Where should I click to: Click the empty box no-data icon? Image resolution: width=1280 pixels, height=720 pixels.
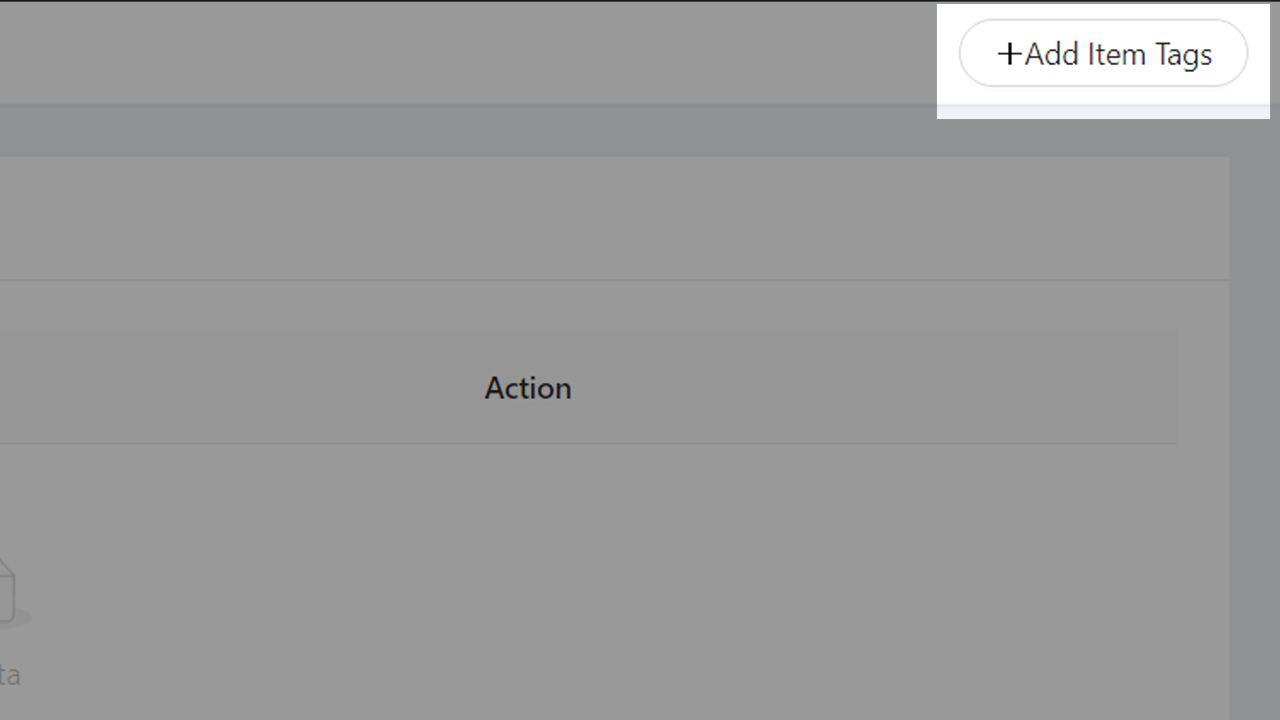pyautogui.click(x=8, y=594)
